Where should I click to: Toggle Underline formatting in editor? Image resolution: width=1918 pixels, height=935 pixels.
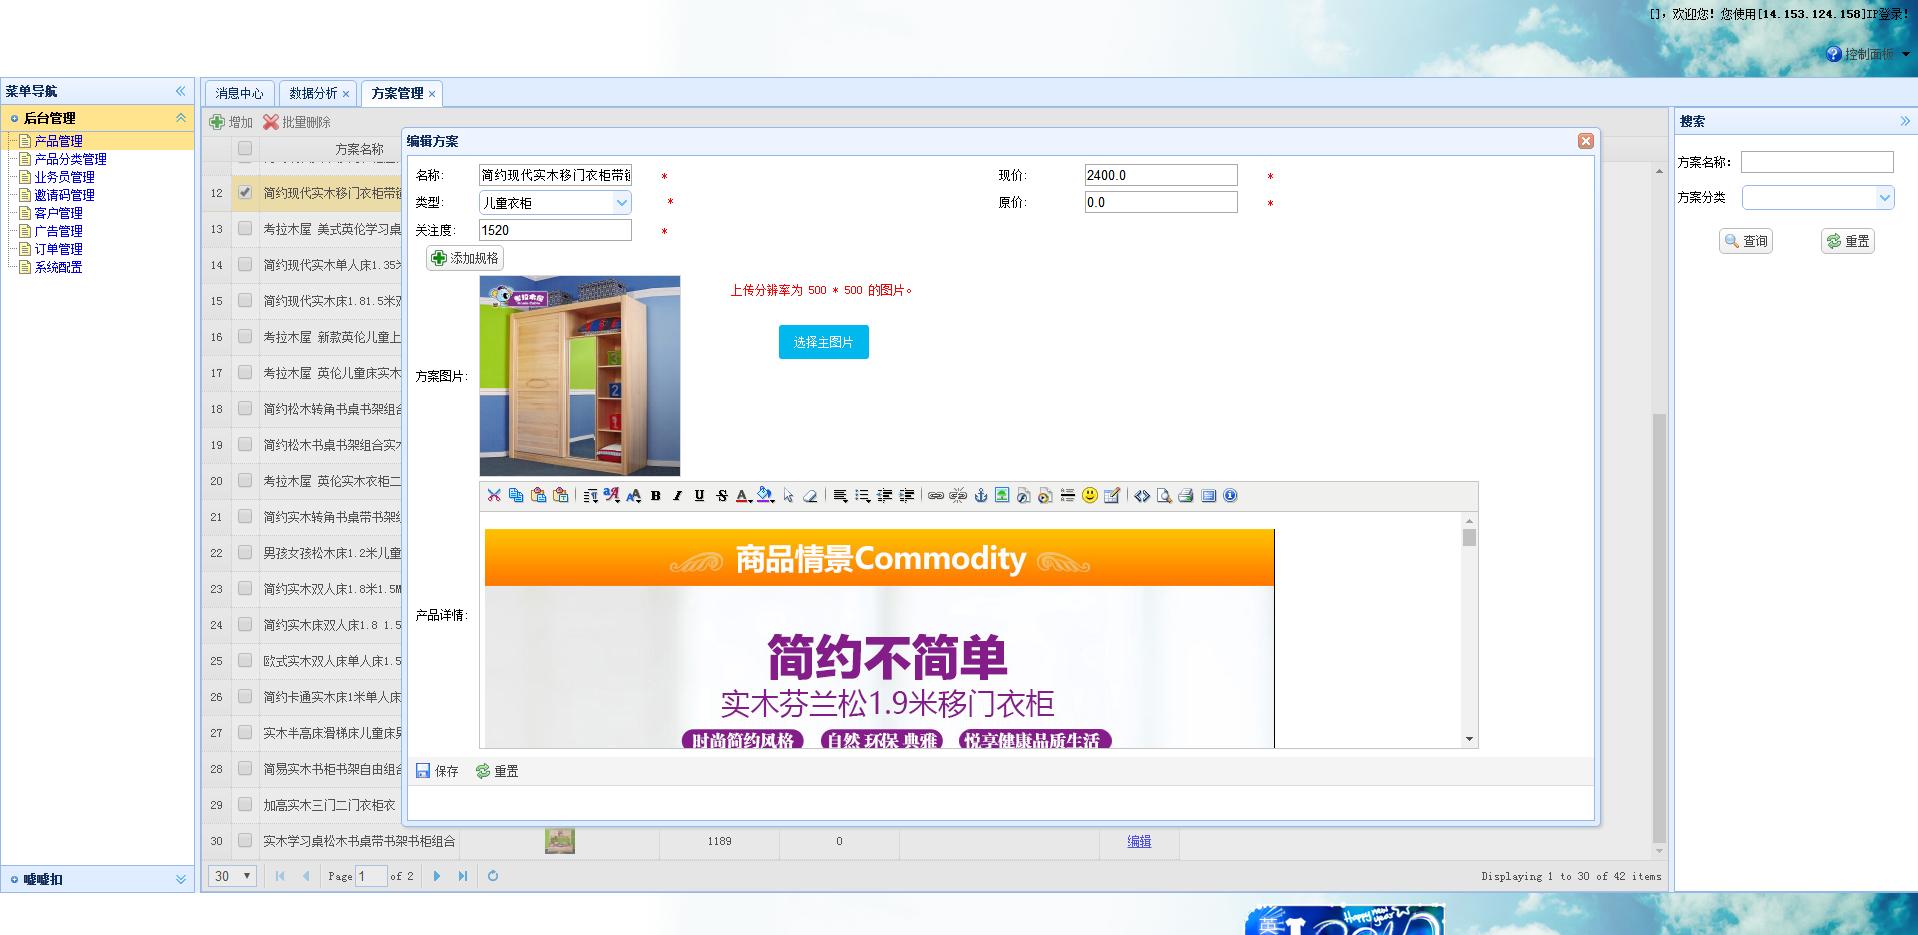699,495
